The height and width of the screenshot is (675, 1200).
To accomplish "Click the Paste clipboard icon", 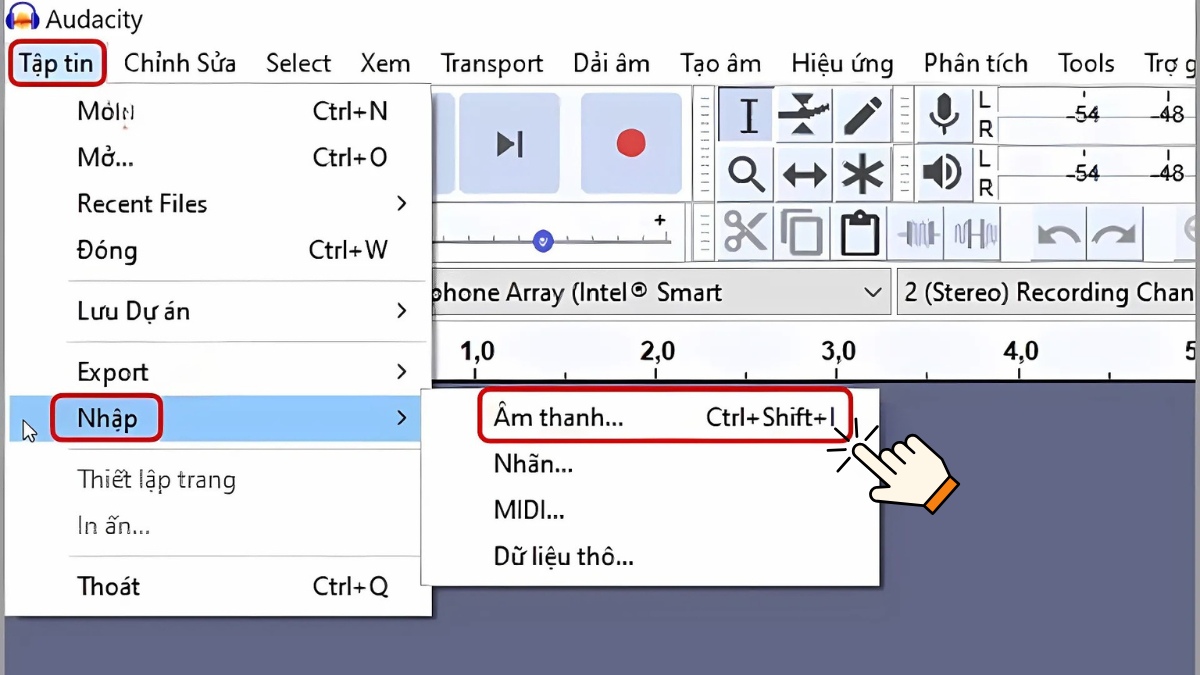I will [x=859, y=233].
